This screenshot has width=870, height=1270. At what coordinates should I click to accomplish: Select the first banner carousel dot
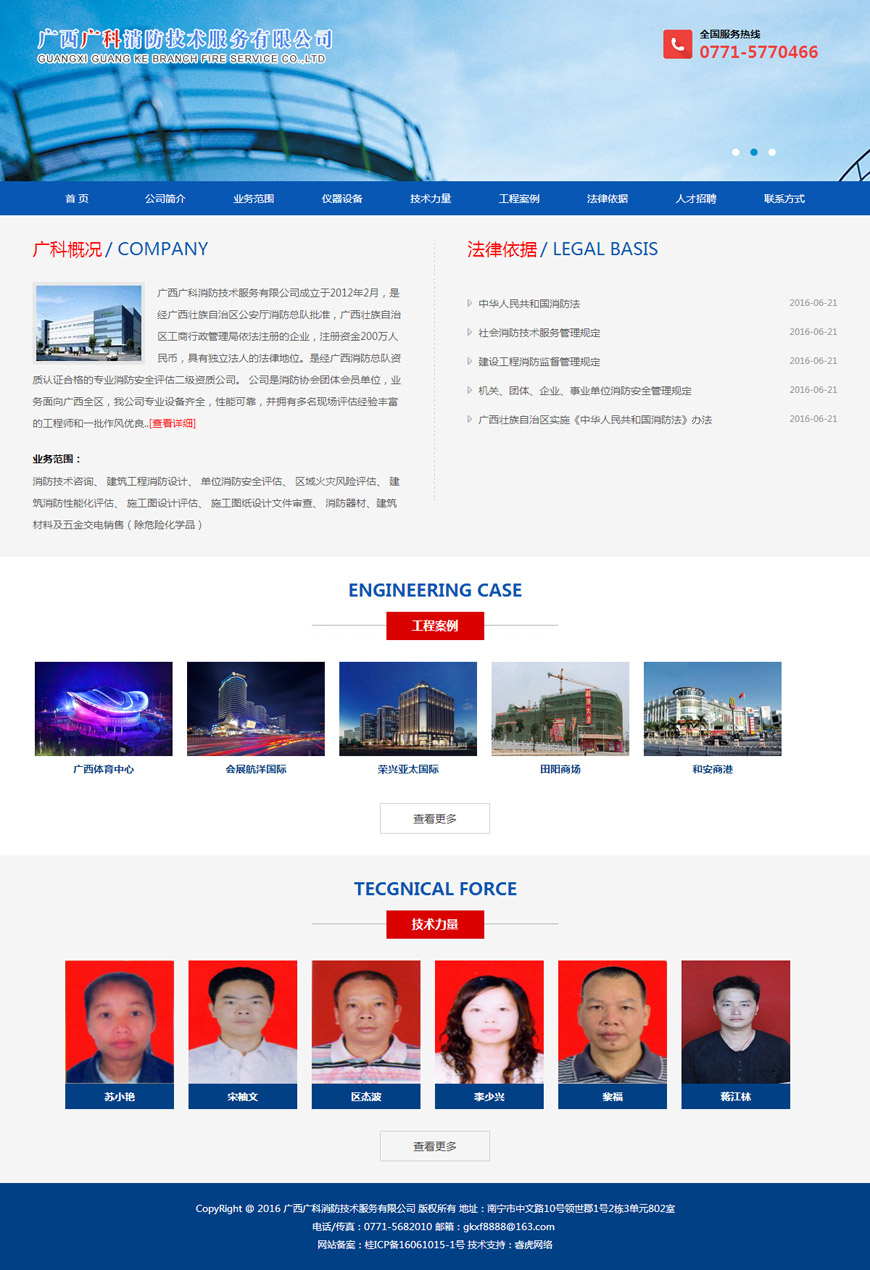pyautogui.click(x=736, y=152)
